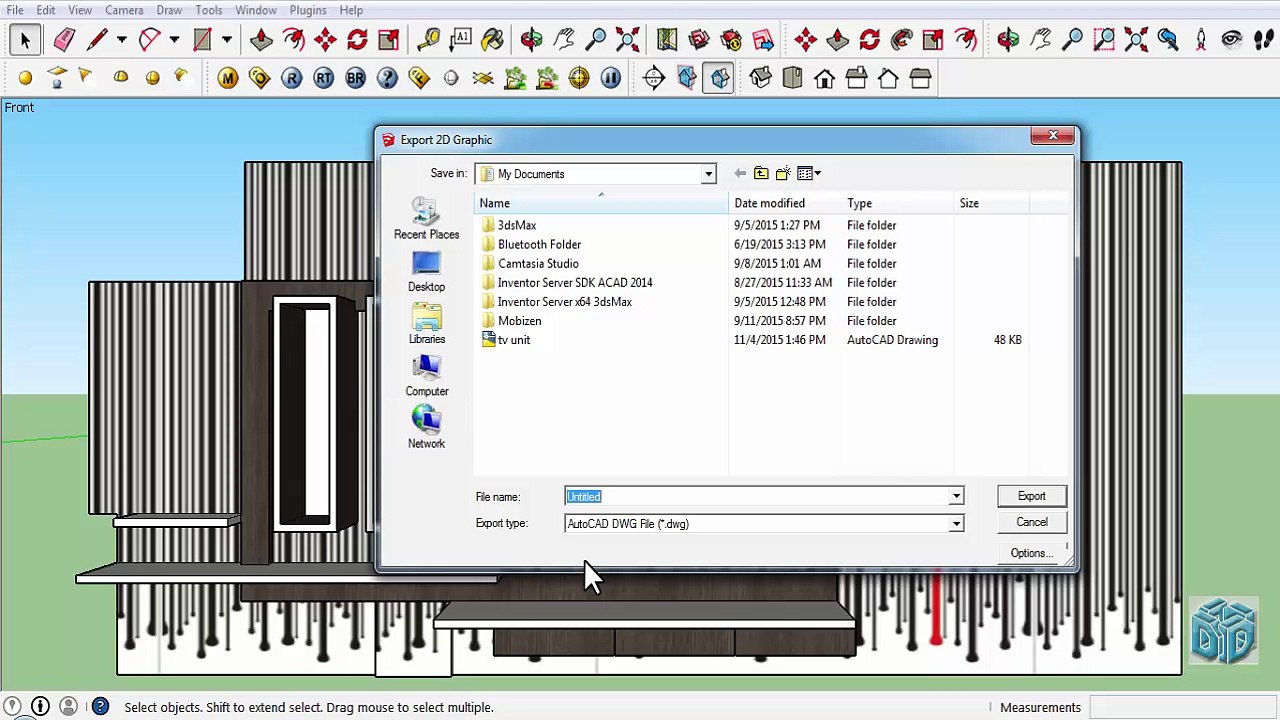Switch to Right view
Screen dimensions: 1280x720
857,78
